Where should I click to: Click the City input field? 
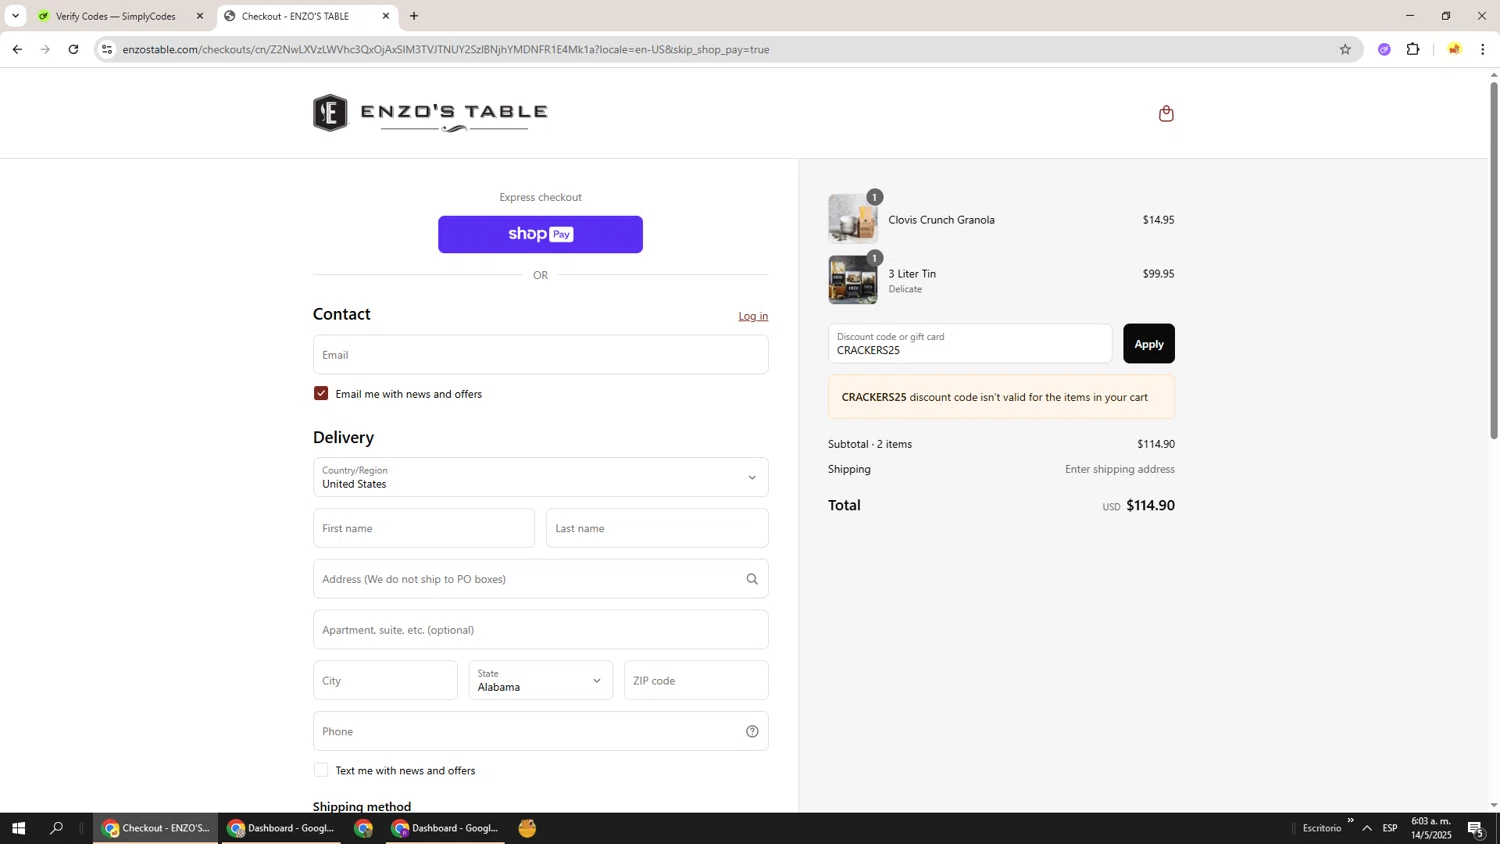pyautogui.click(x=385, y=680)
